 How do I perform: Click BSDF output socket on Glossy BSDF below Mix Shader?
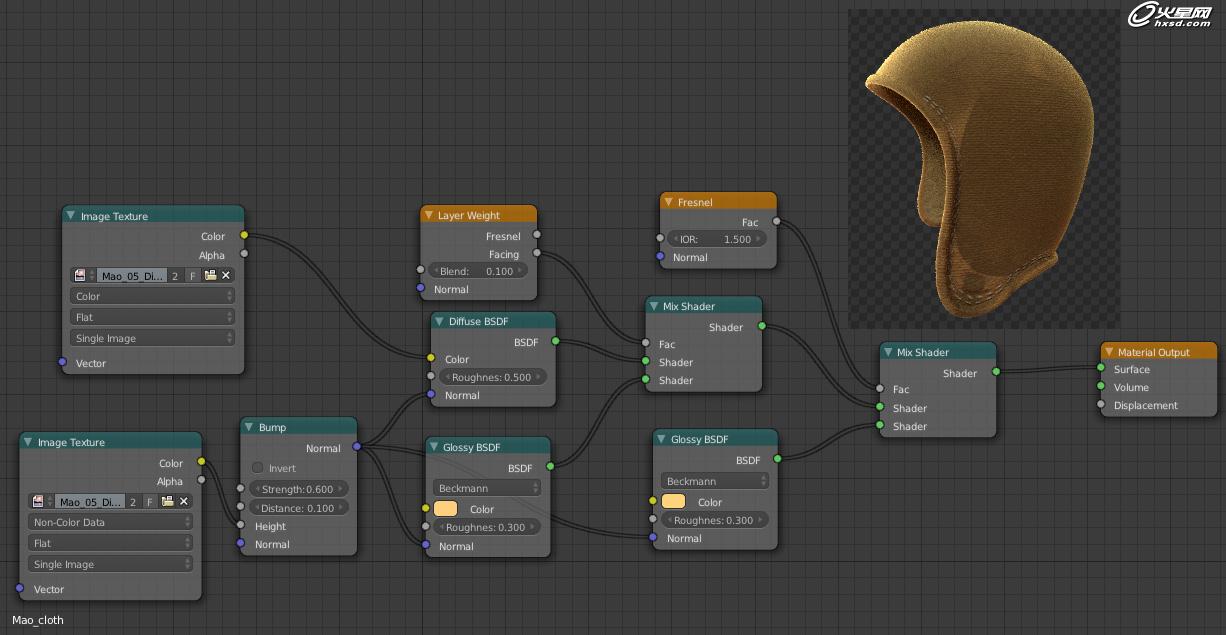[777, 459]
